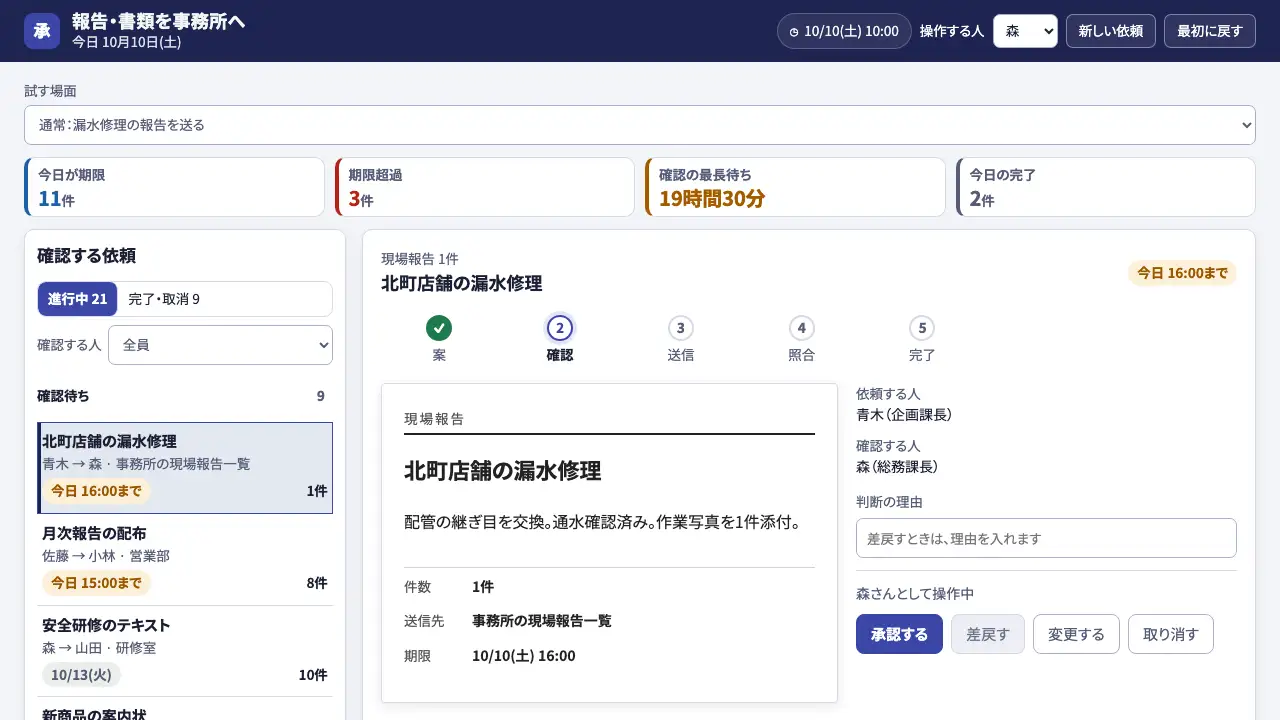Viewport: 1280px width, 720px height.
Task: Open the 操作する人 dropdown showing 森
Action: coord(1025,31)
